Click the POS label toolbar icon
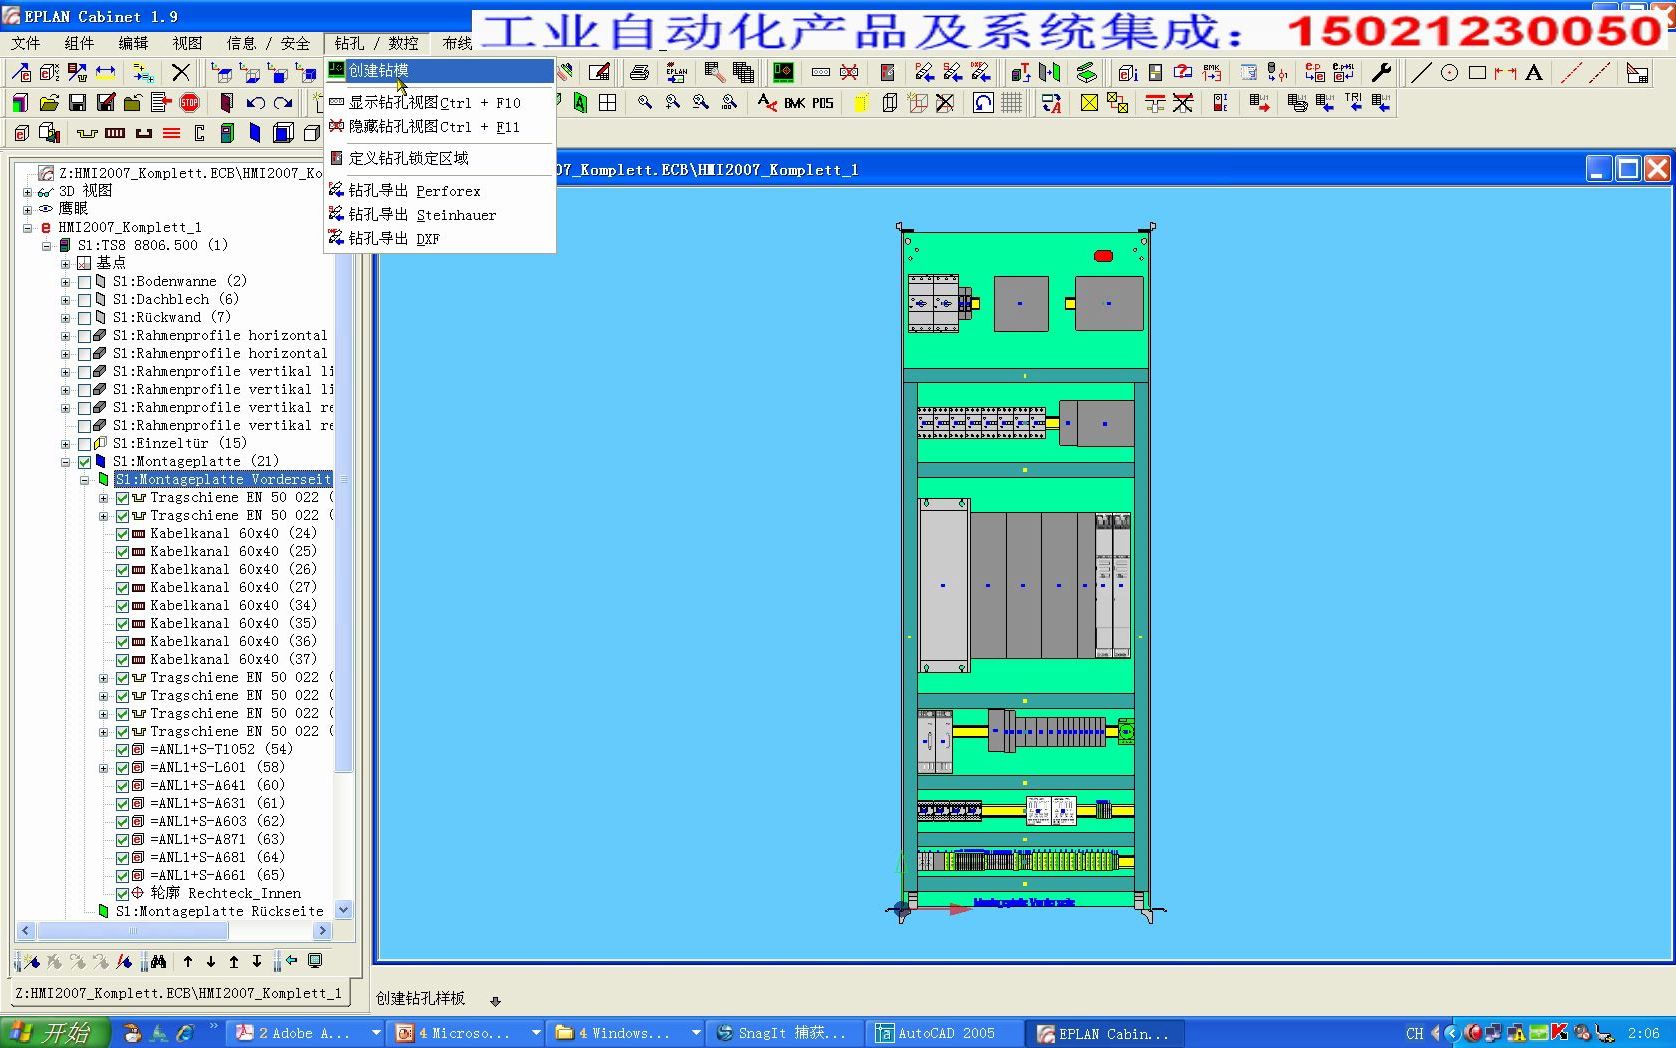Image resolution: width=1676 pixels, height=1048 pixels. [x=822, y=103]
